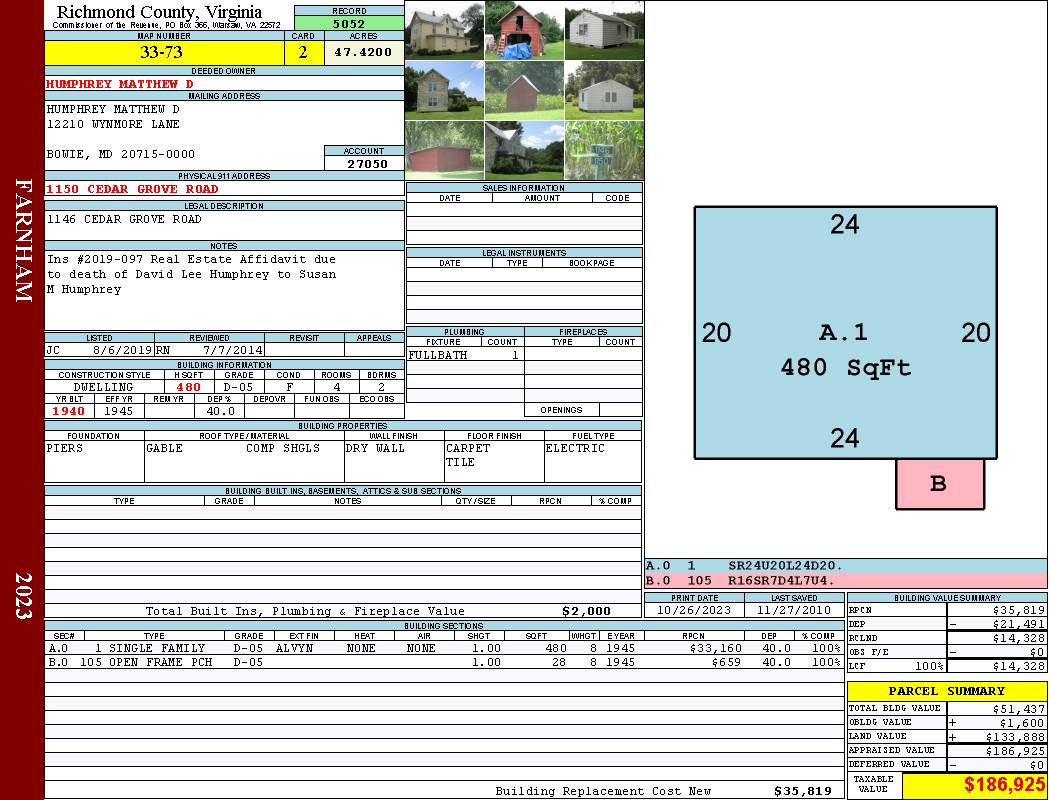
Task: Open the low red garage photo, bottom row
Action: pyautogui.click(x=445, y=151)
